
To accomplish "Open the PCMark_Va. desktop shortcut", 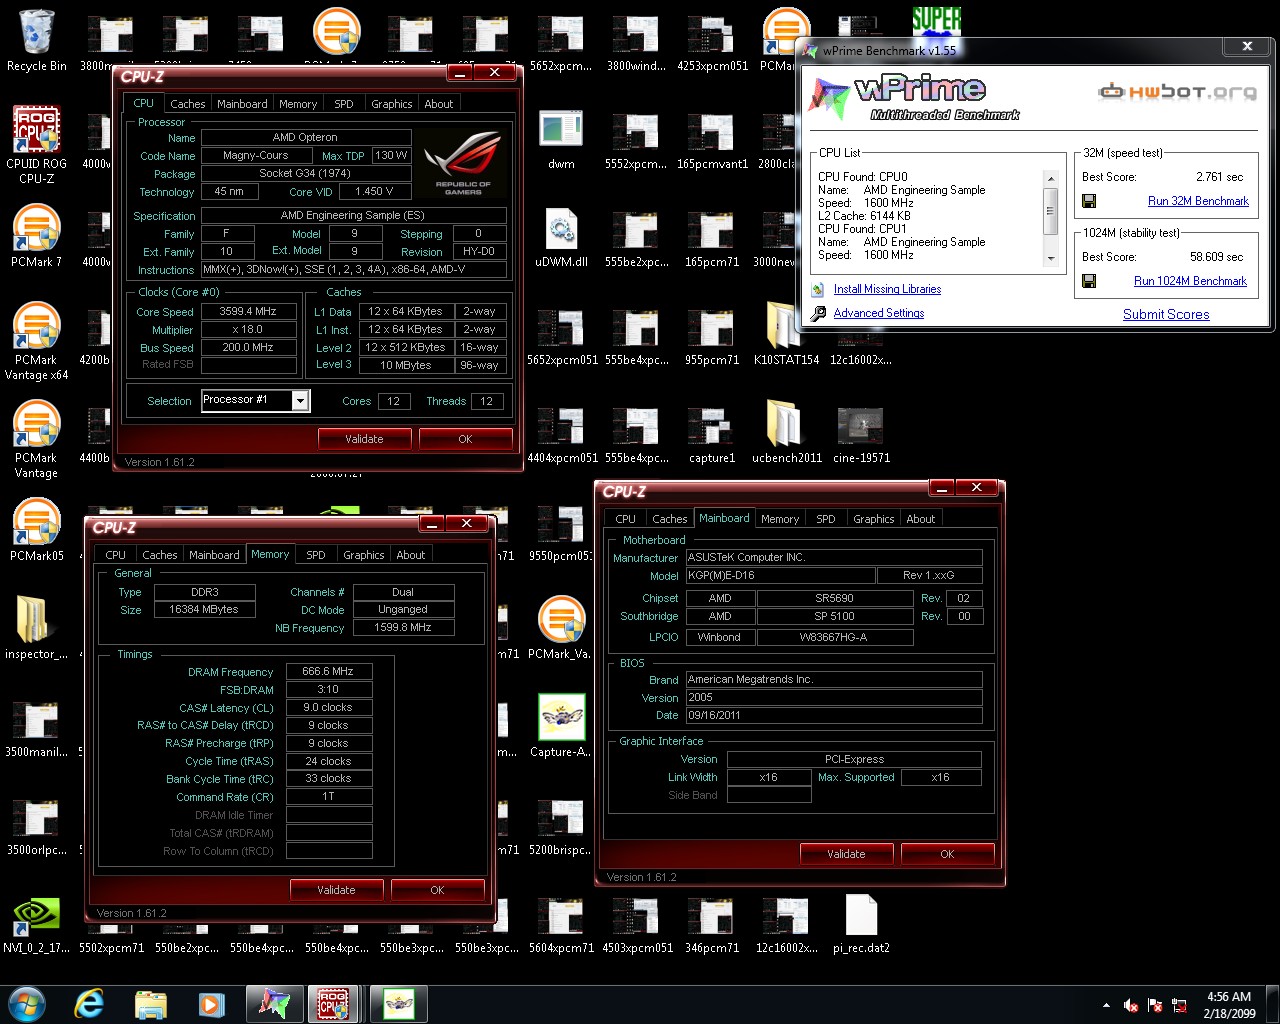I will point(561,628).
